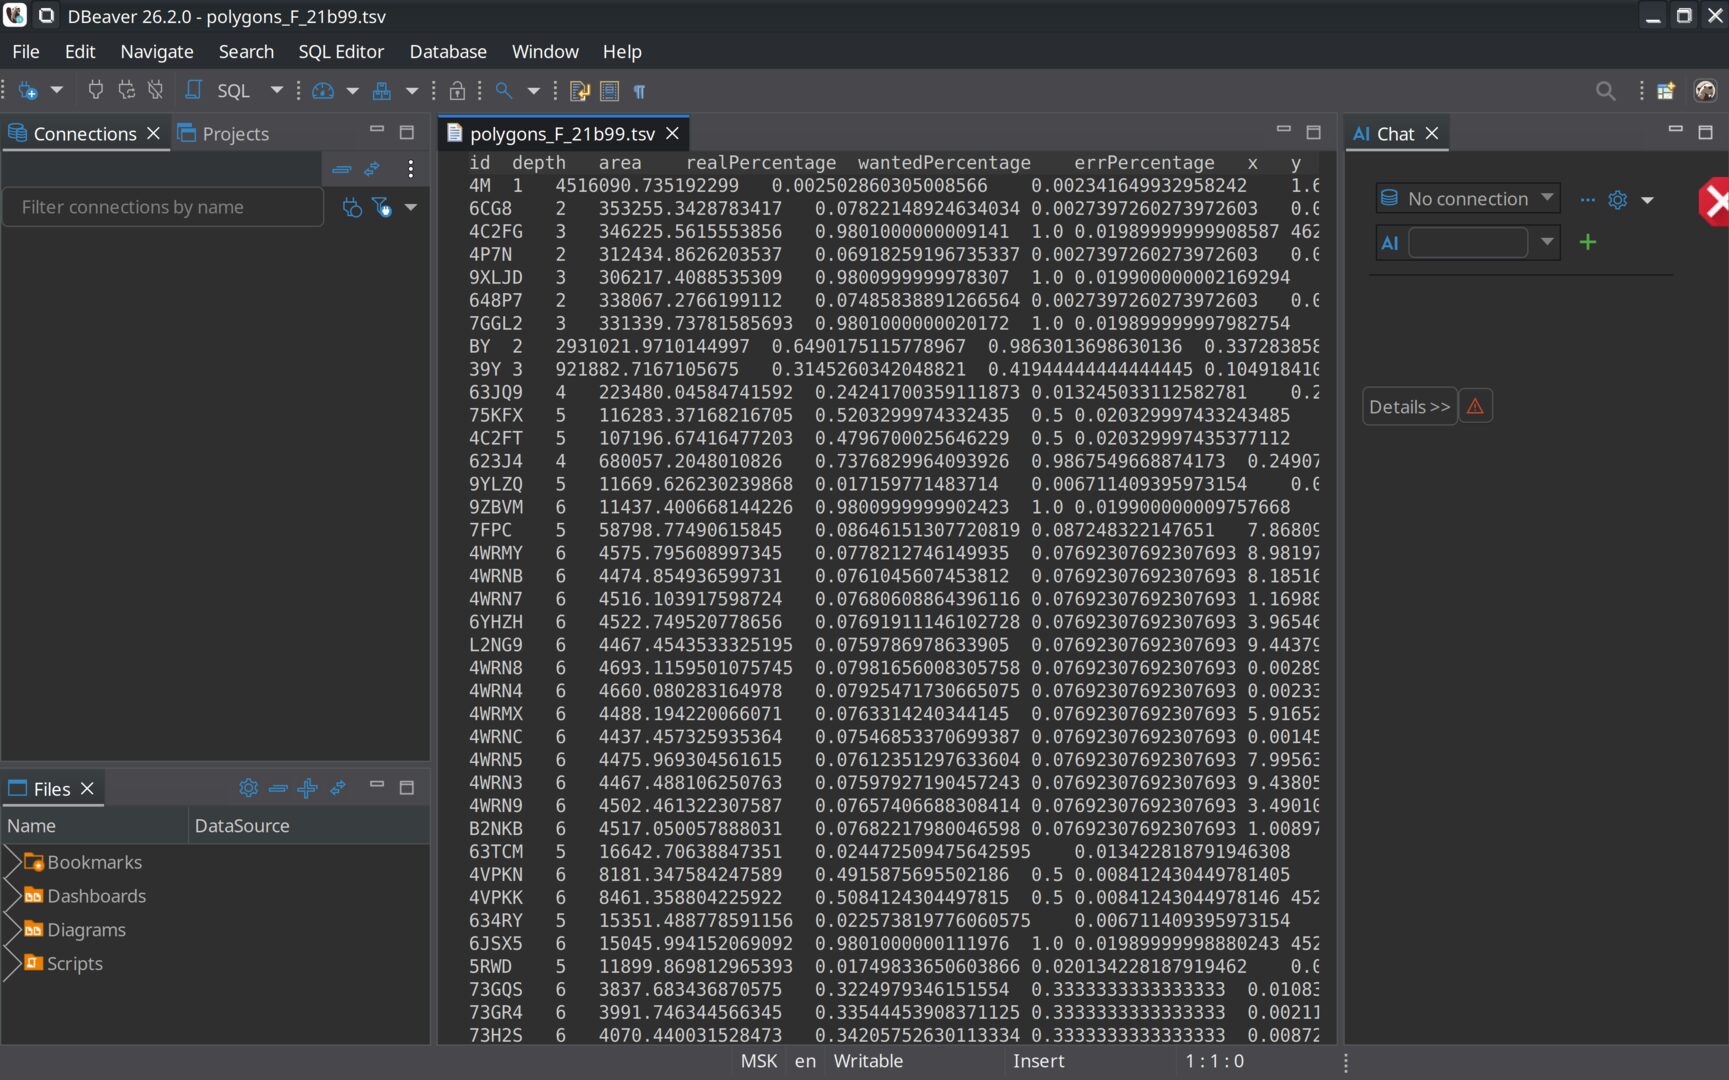Open dropdown beside dashboard gauge icon
Screen dimensions: 1729x1080
(352, 91)
